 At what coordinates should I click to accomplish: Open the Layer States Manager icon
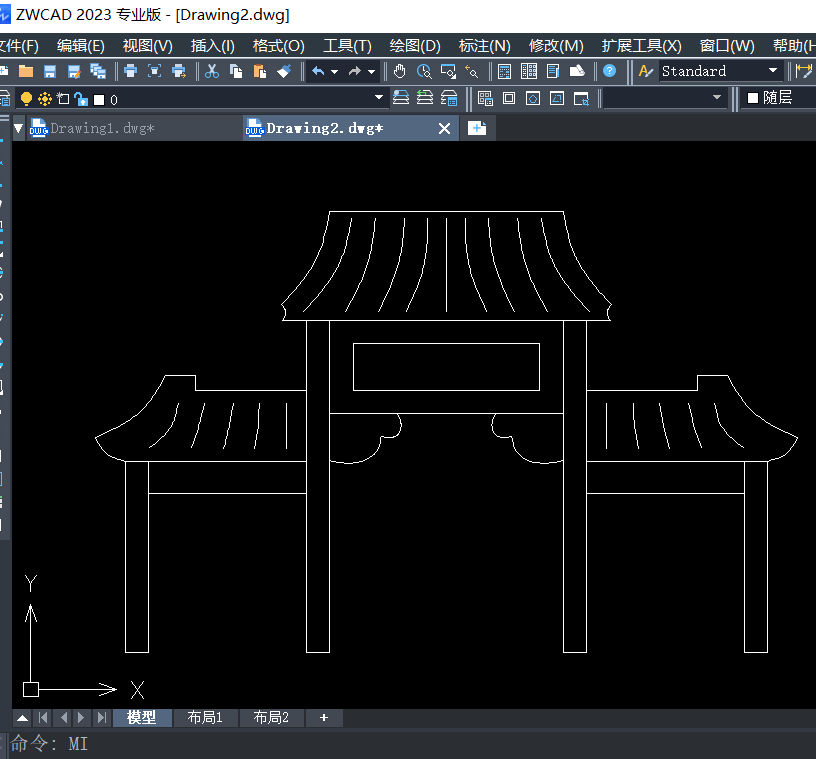449,98
